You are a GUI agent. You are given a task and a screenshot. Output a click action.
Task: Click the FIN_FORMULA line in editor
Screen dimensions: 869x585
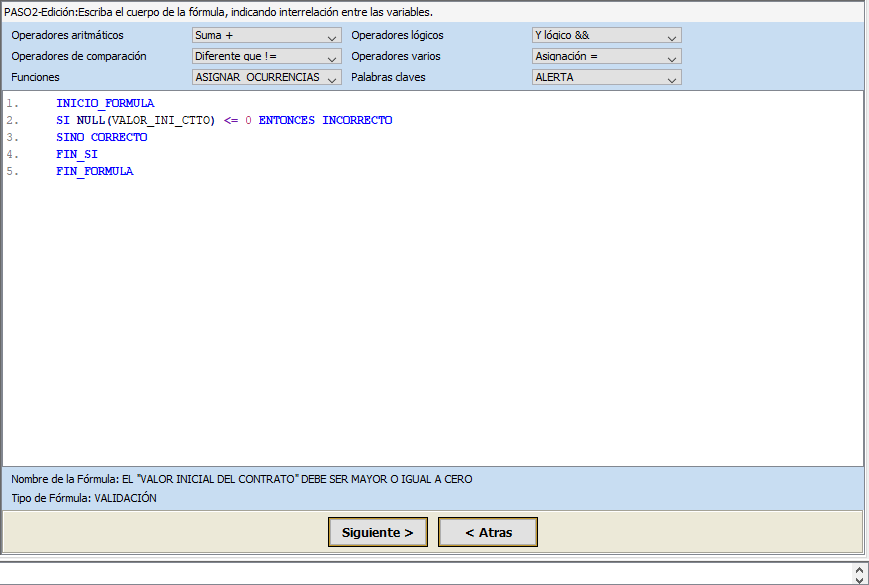(94, 171)
